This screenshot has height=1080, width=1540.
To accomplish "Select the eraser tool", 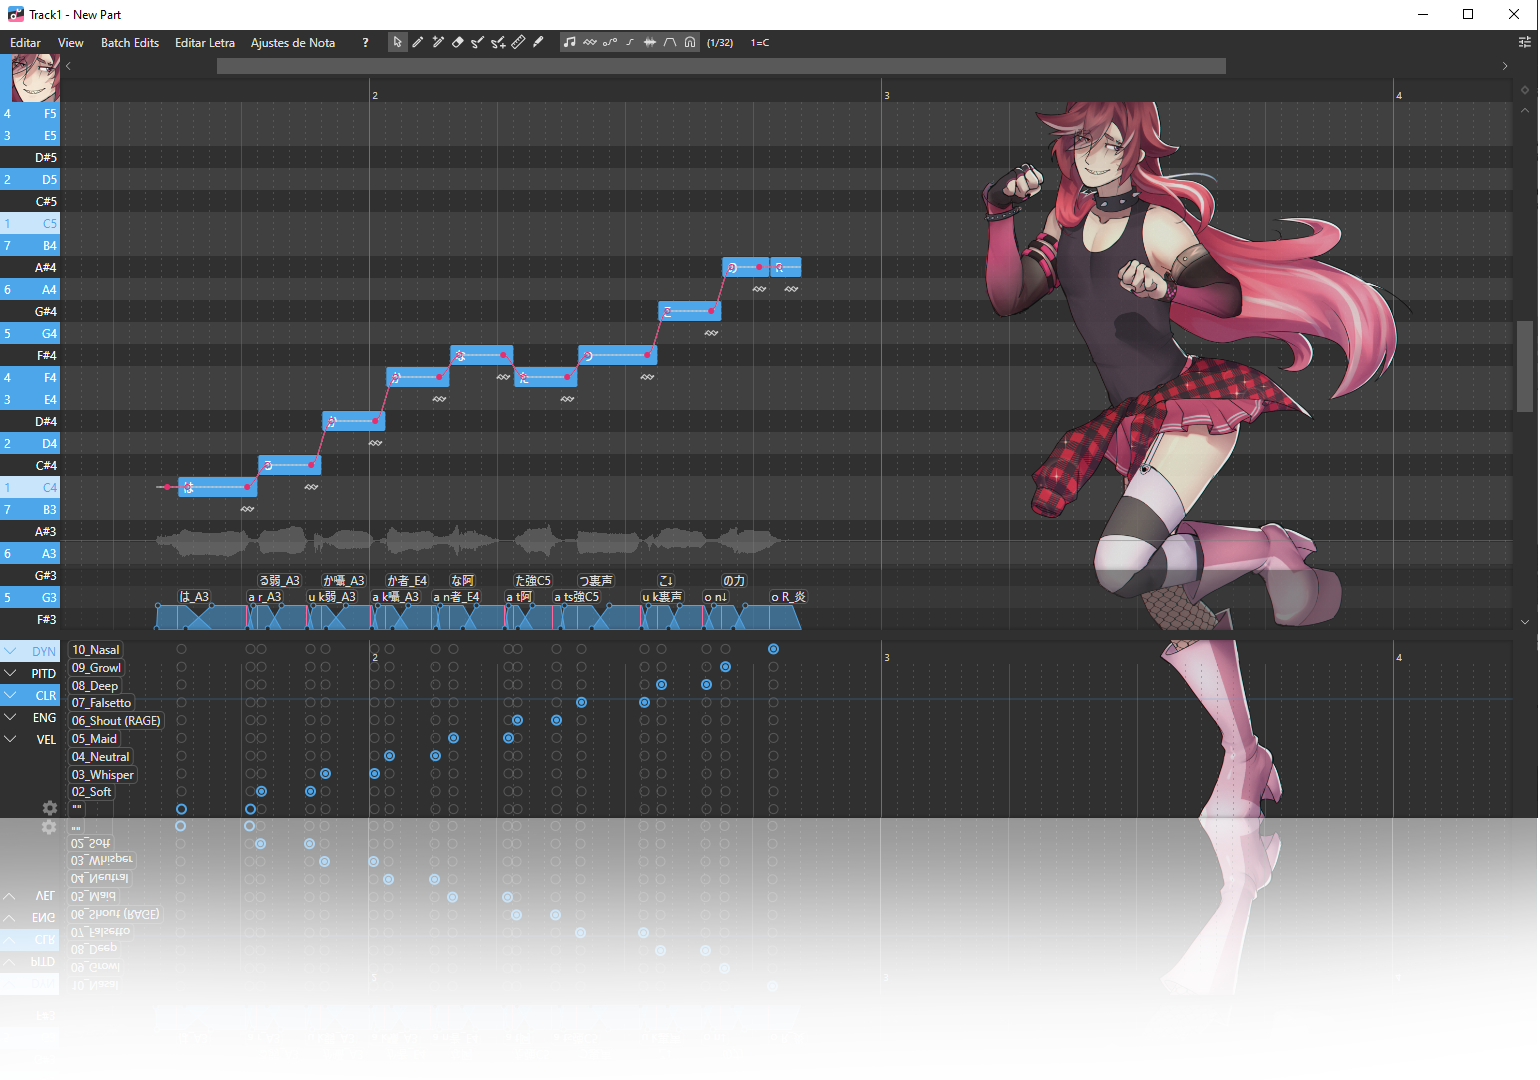I will (458, 42).
